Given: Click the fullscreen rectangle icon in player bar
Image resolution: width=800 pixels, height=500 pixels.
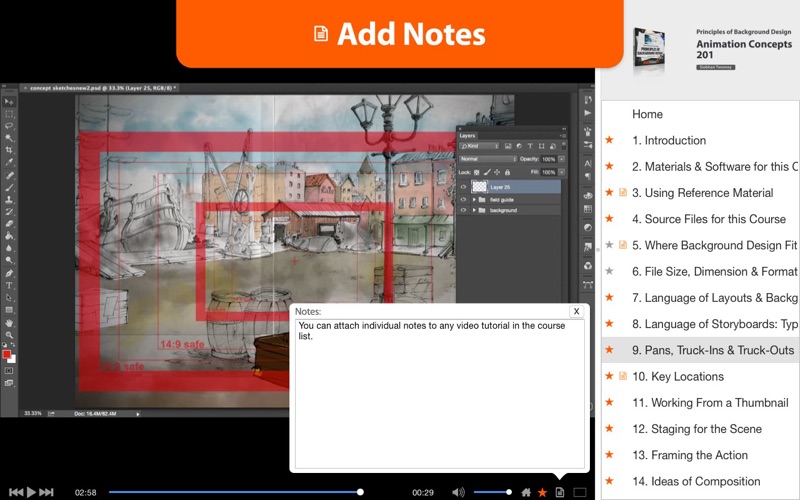Looking at the screenshot, I should coord(580,492).
